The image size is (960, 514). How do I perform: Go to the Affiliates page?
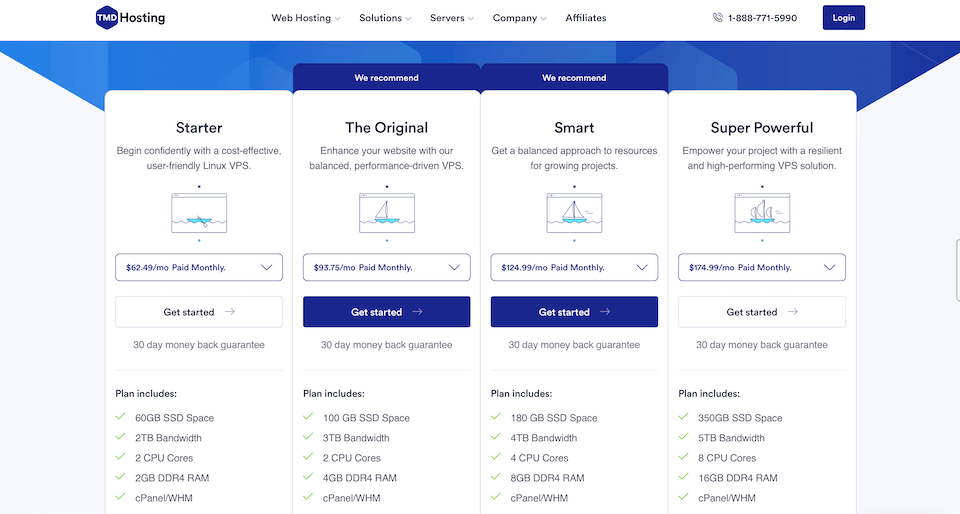click(586, 18)
